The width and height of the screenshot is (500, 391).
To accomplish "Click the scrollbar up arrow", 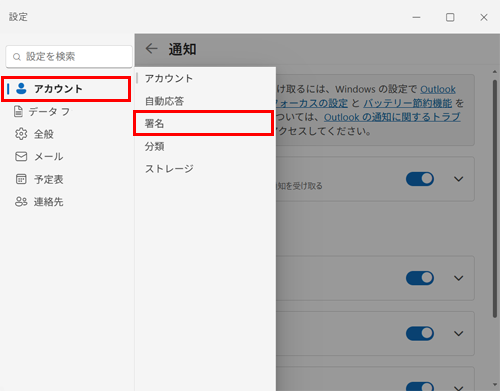I will coord(495,72).
